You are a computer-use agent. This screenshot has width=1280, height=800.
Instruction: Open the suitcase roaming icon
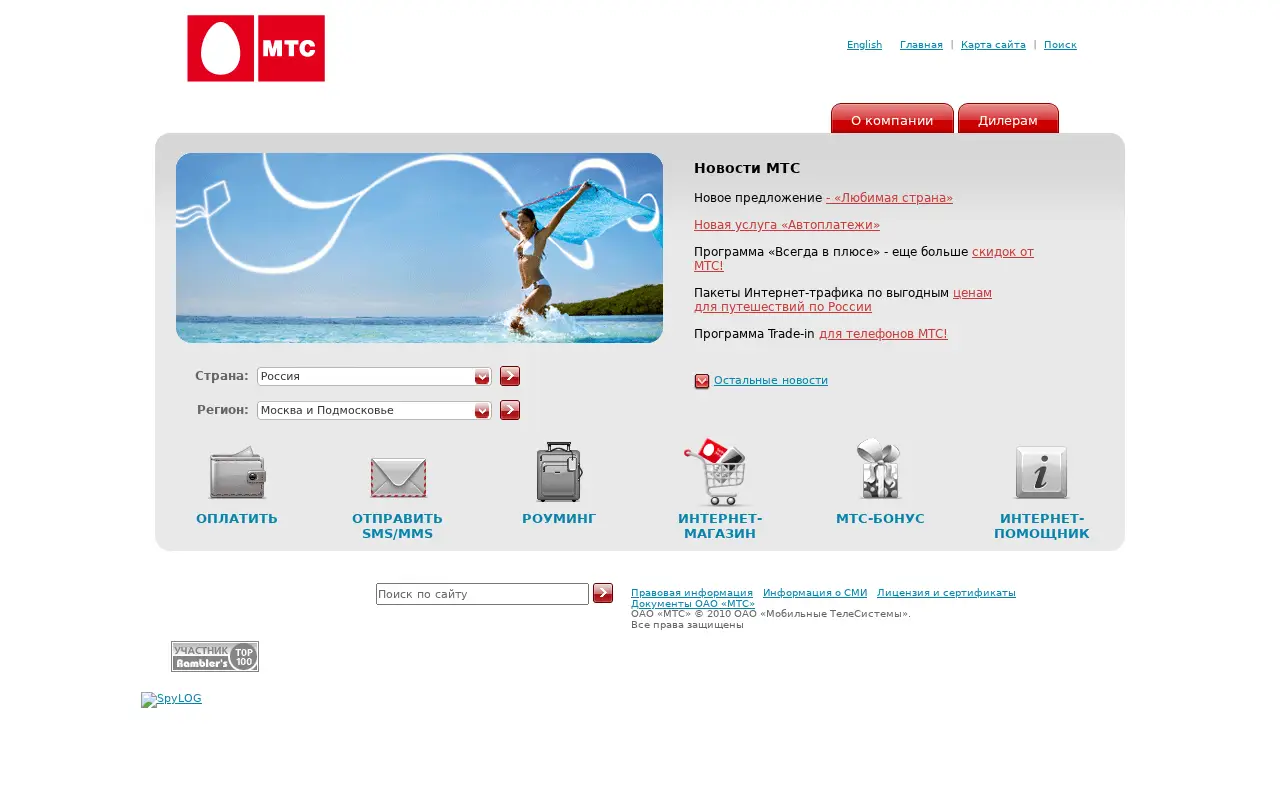(x=559, y=472)
